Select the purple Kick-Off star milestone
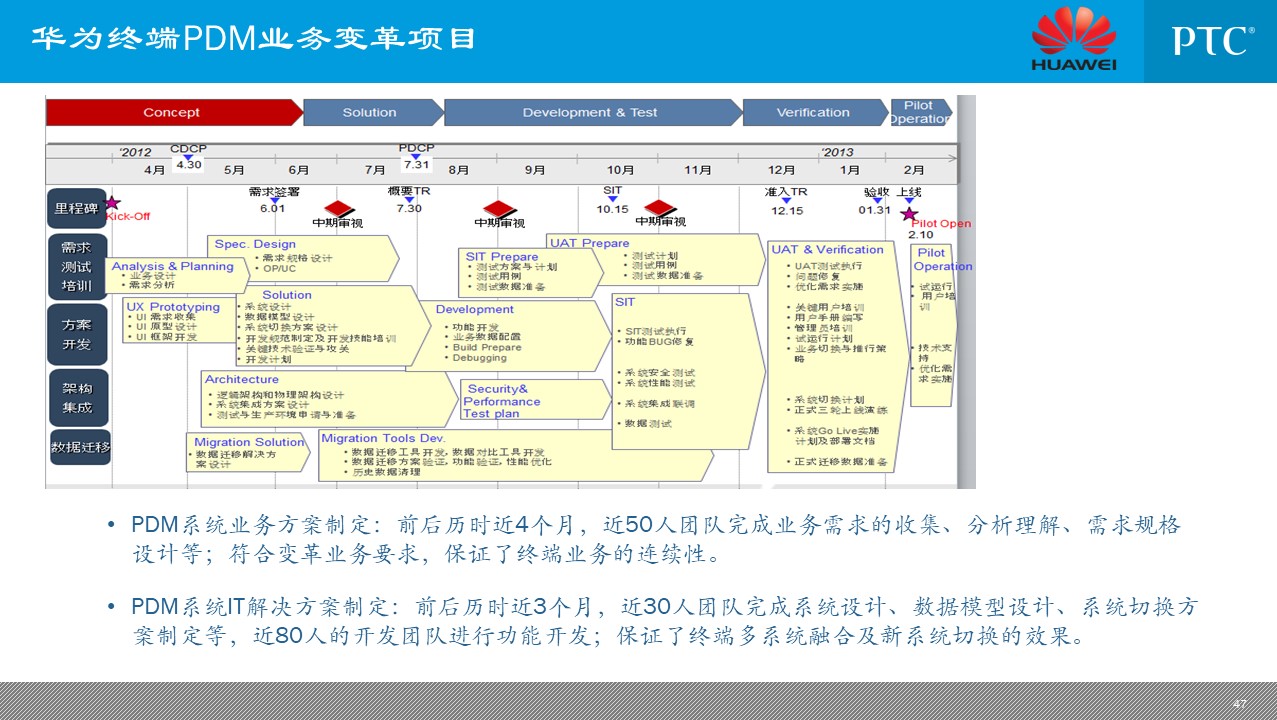Image resolution: width=1277 pixels, height=720 pixels. (x=112, y=203)
